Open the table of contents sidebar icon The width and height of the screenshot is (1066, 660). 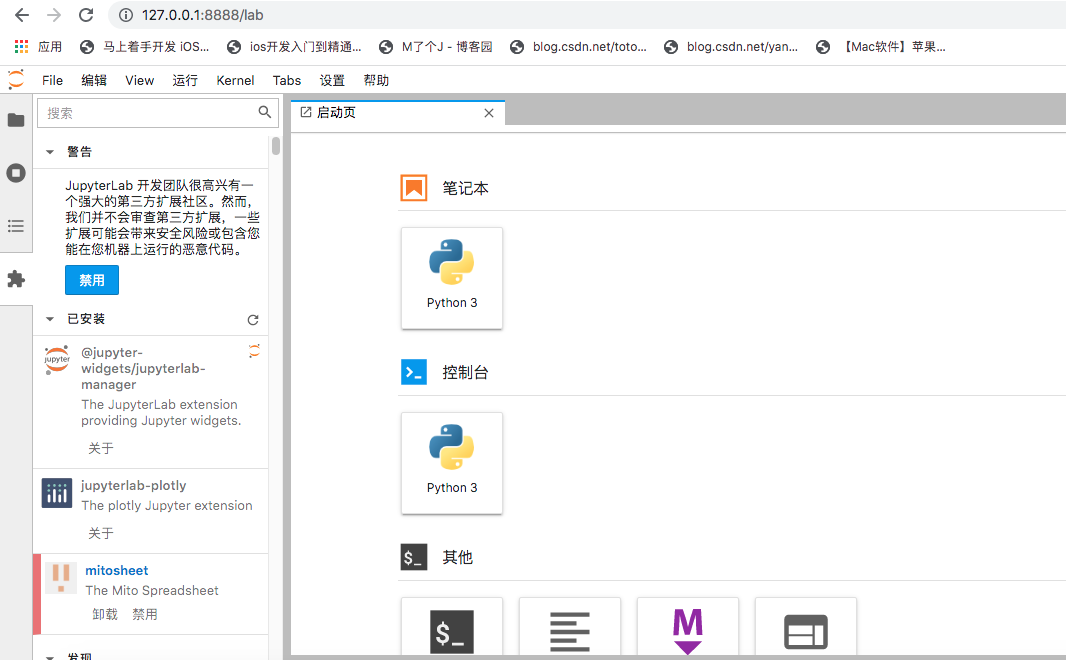(x=15, y=225)
